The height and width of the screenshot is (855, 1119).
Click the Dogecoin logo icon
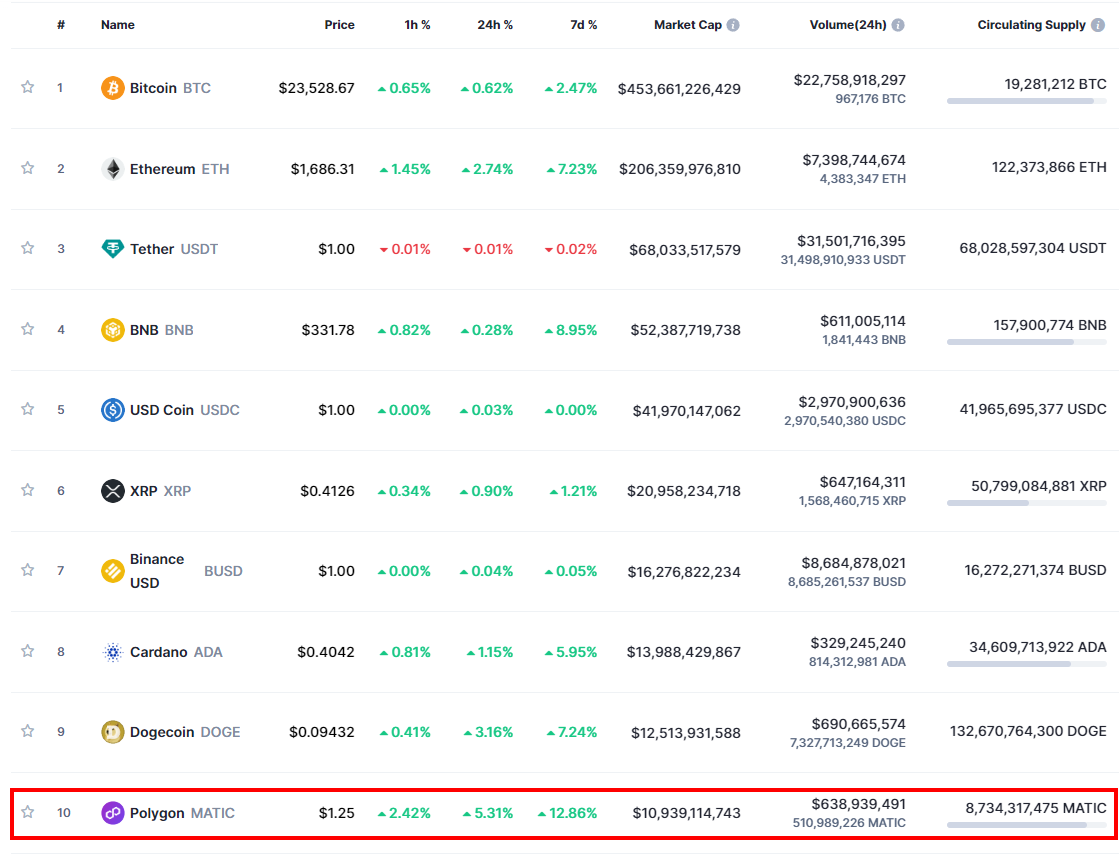point(113,732)
